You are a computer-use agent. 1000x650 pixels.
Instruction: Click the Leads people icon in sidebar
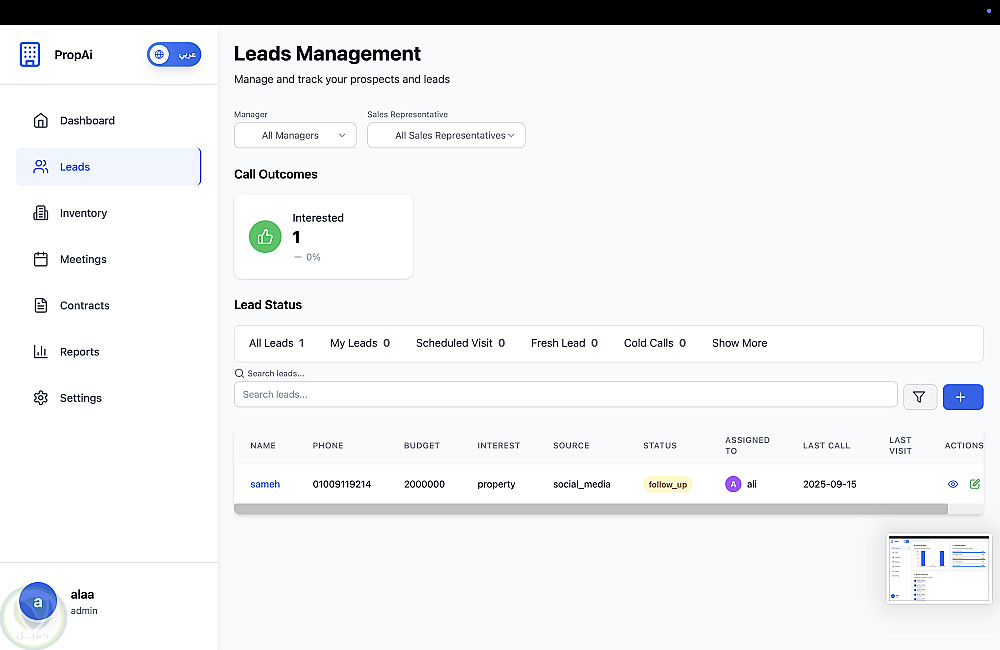[x=41, y=167]
